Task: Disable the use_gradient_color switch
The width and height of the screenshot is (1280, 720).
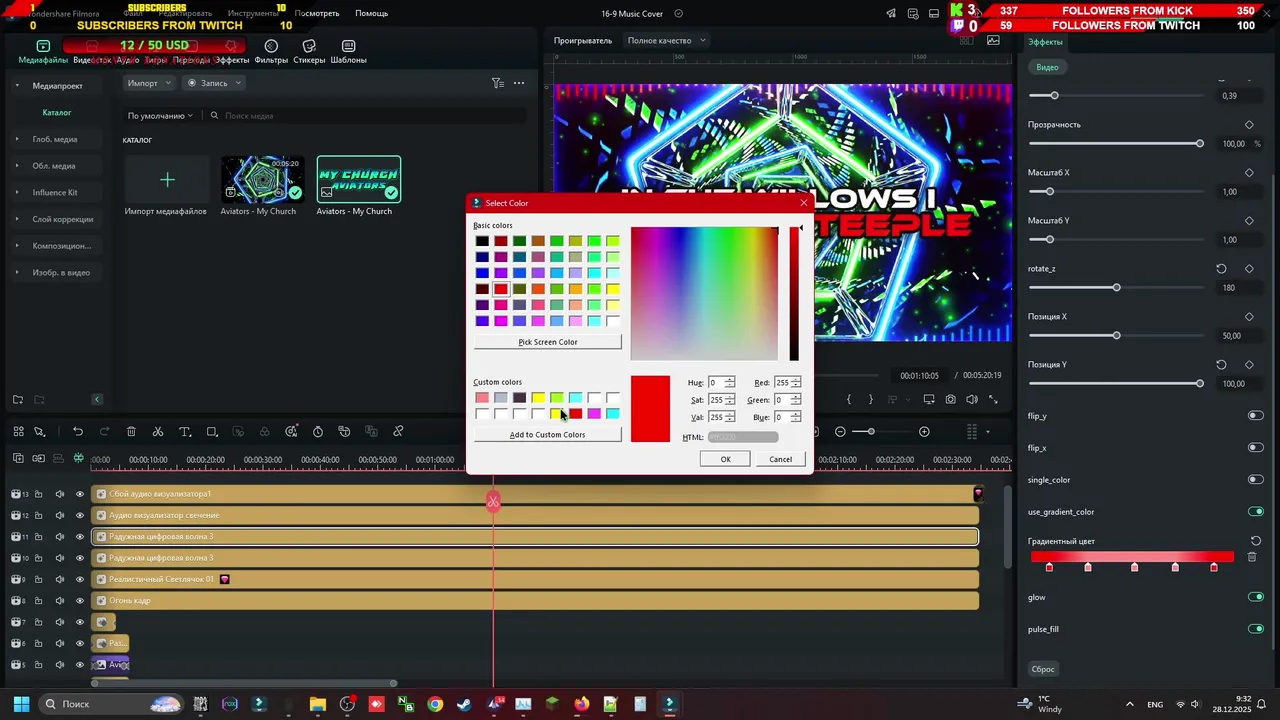Action: tap(1256, 512)
